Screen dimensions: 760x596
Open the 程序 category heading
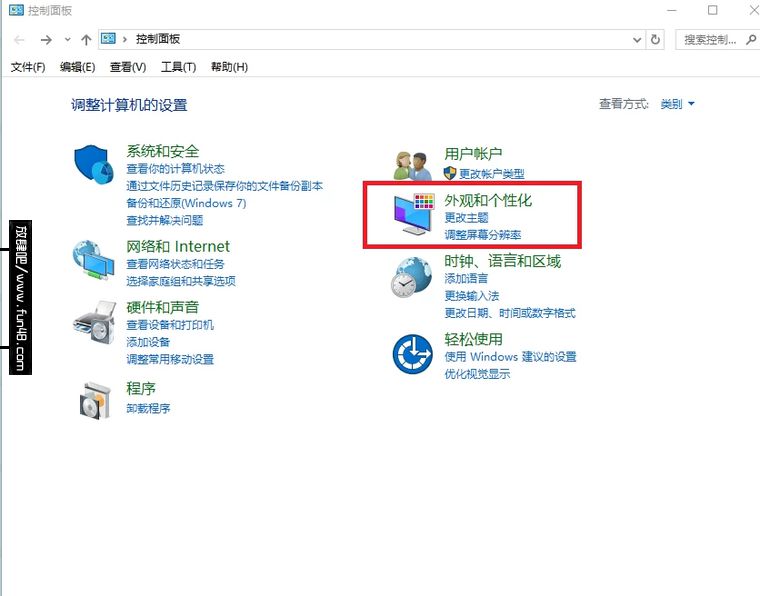pos(141,389)
